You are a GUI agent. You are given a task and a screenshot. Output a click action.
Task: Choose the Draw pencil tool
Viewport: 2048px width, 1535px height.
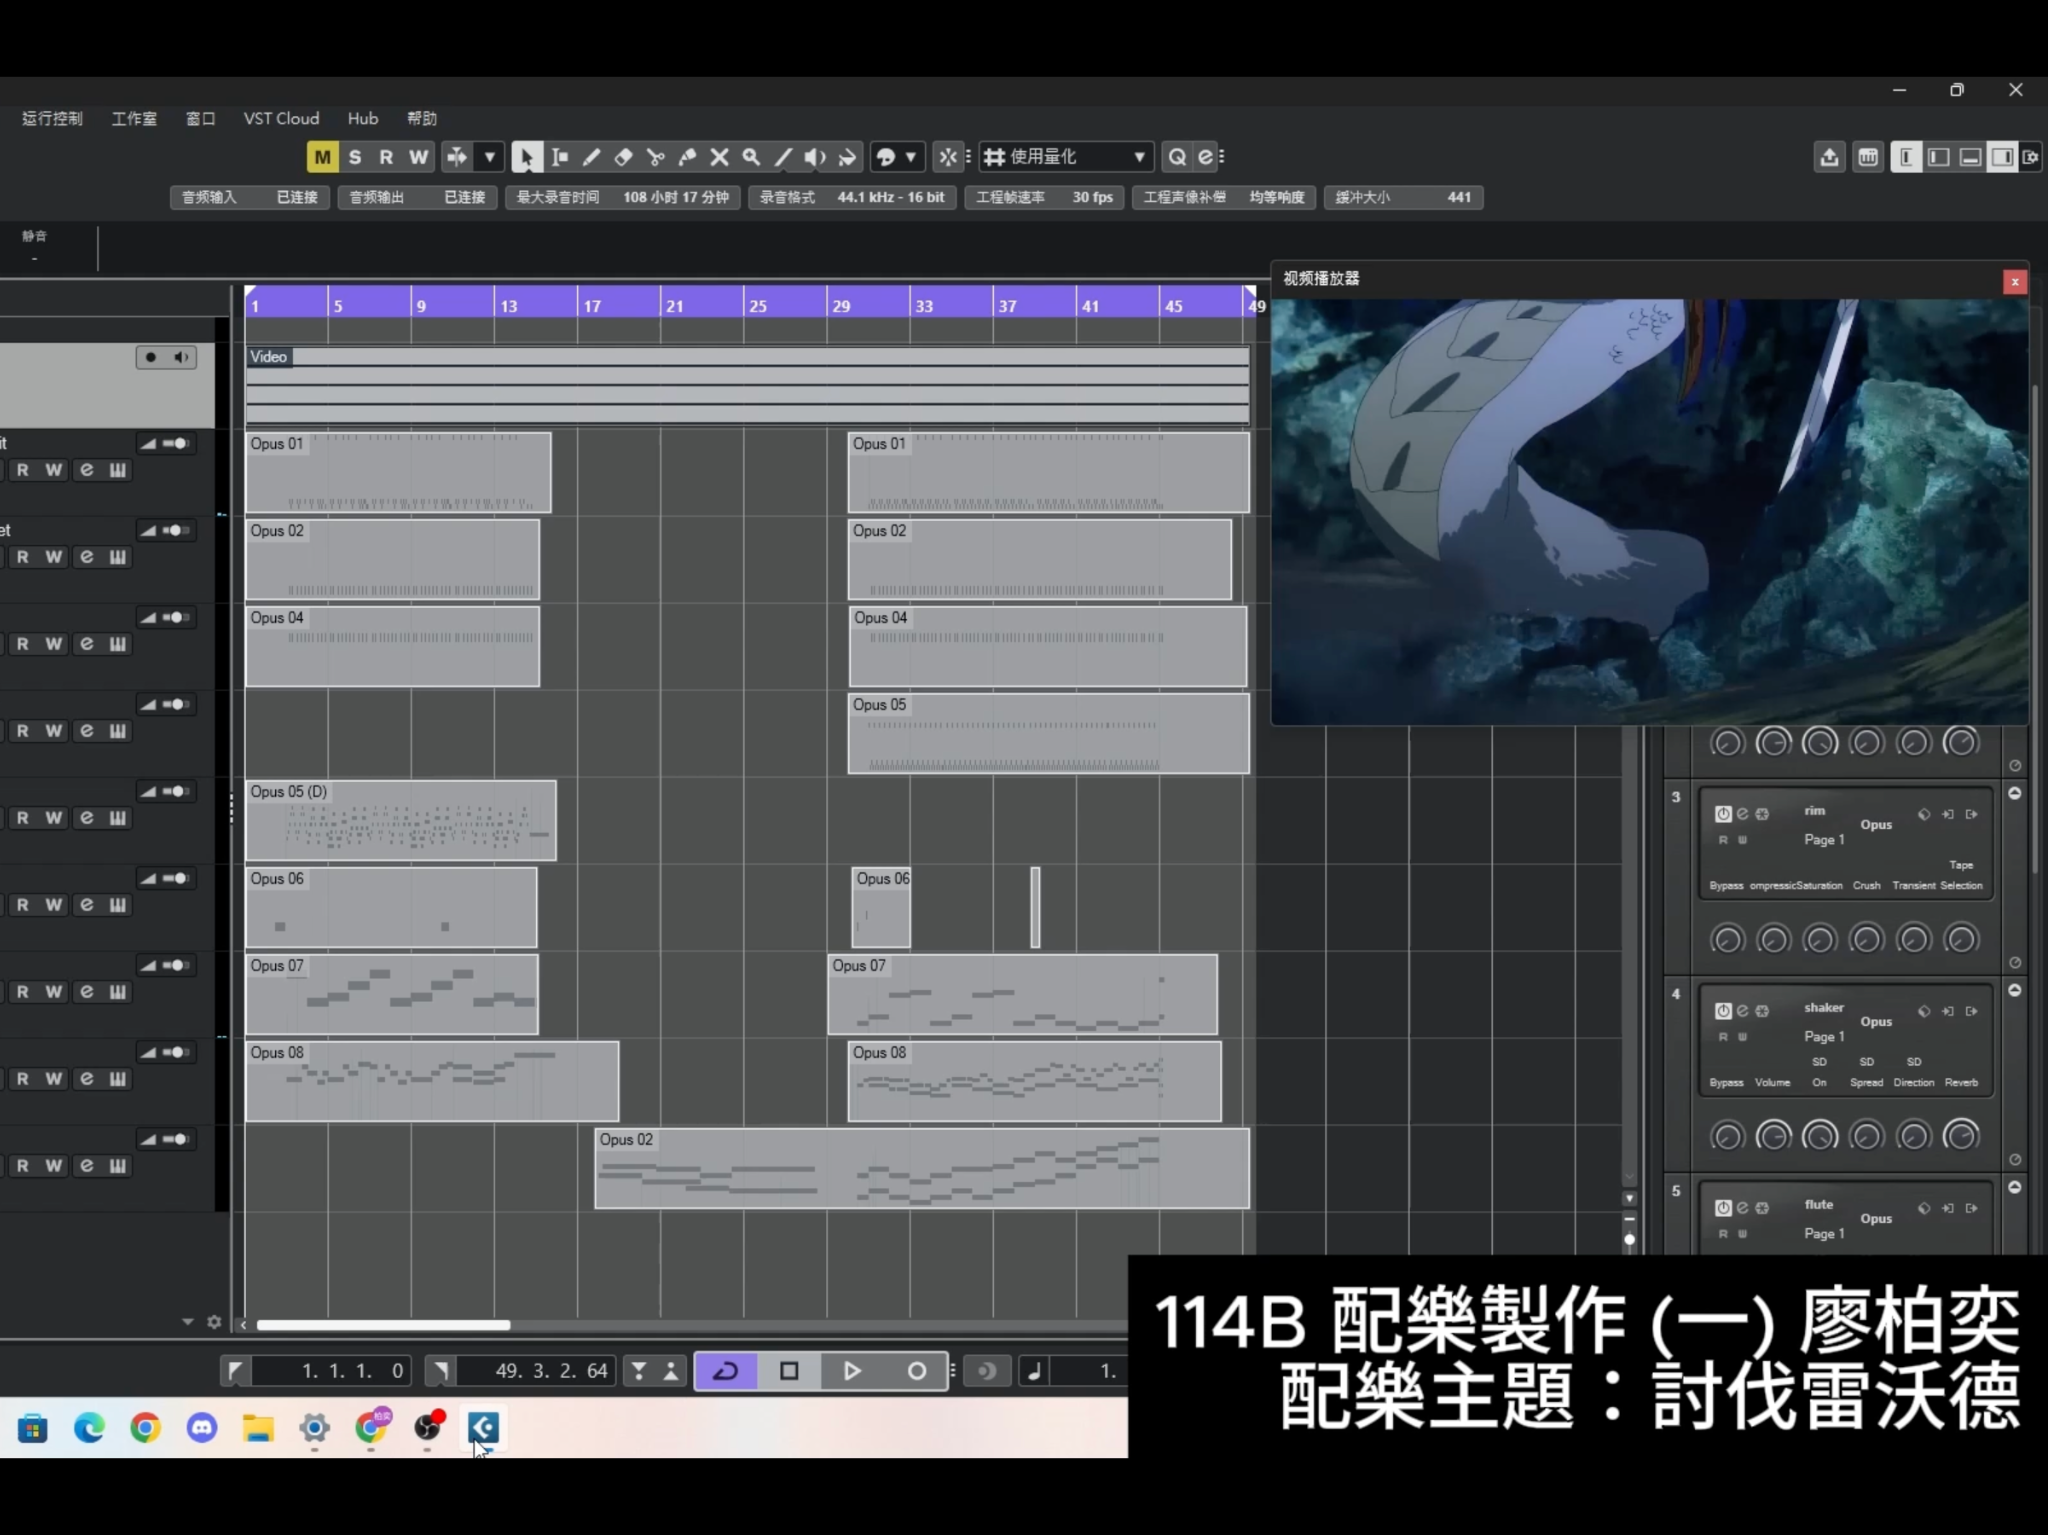coord(592,157)
